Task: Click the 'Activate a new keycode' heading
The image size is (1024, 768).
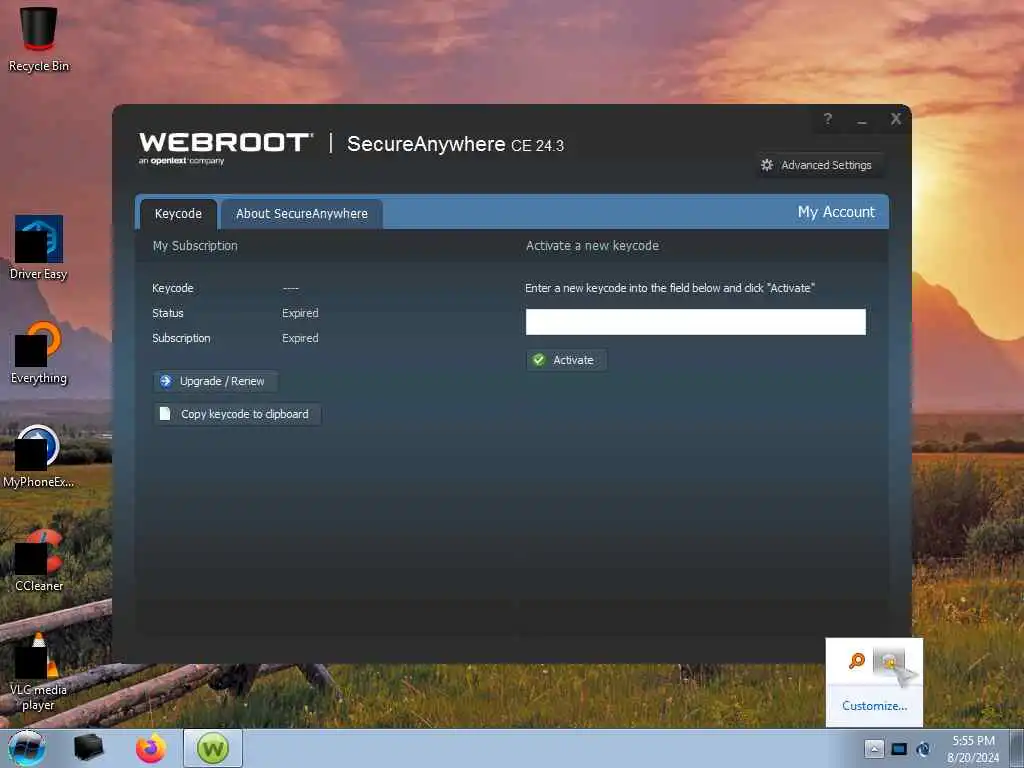Action: [592, 246]
